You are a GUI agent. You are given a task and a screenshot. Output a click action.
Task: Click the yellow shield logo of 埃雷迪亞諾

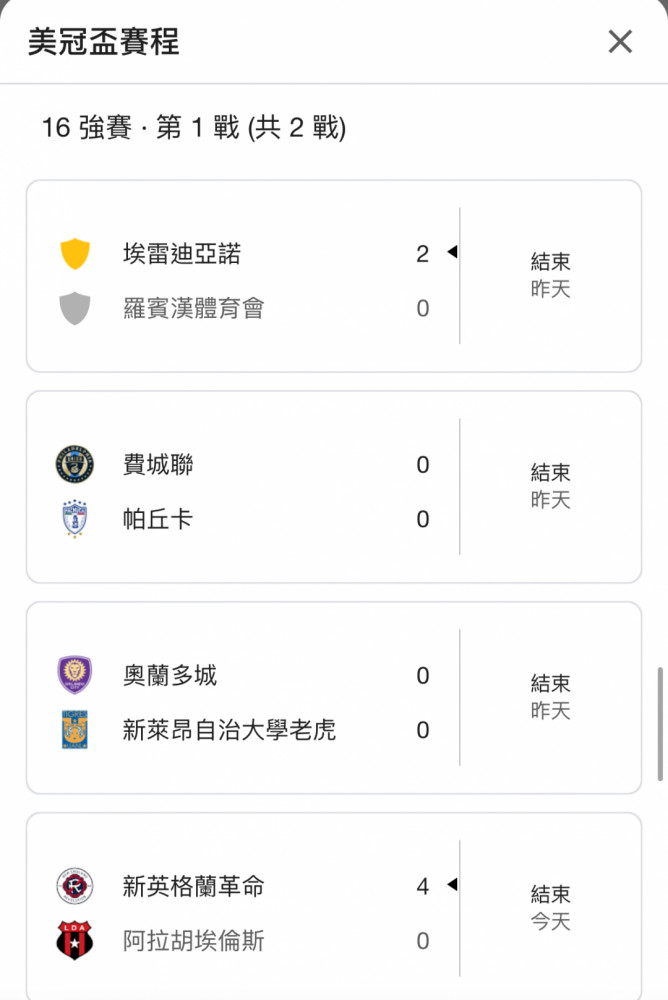point(75,254)
